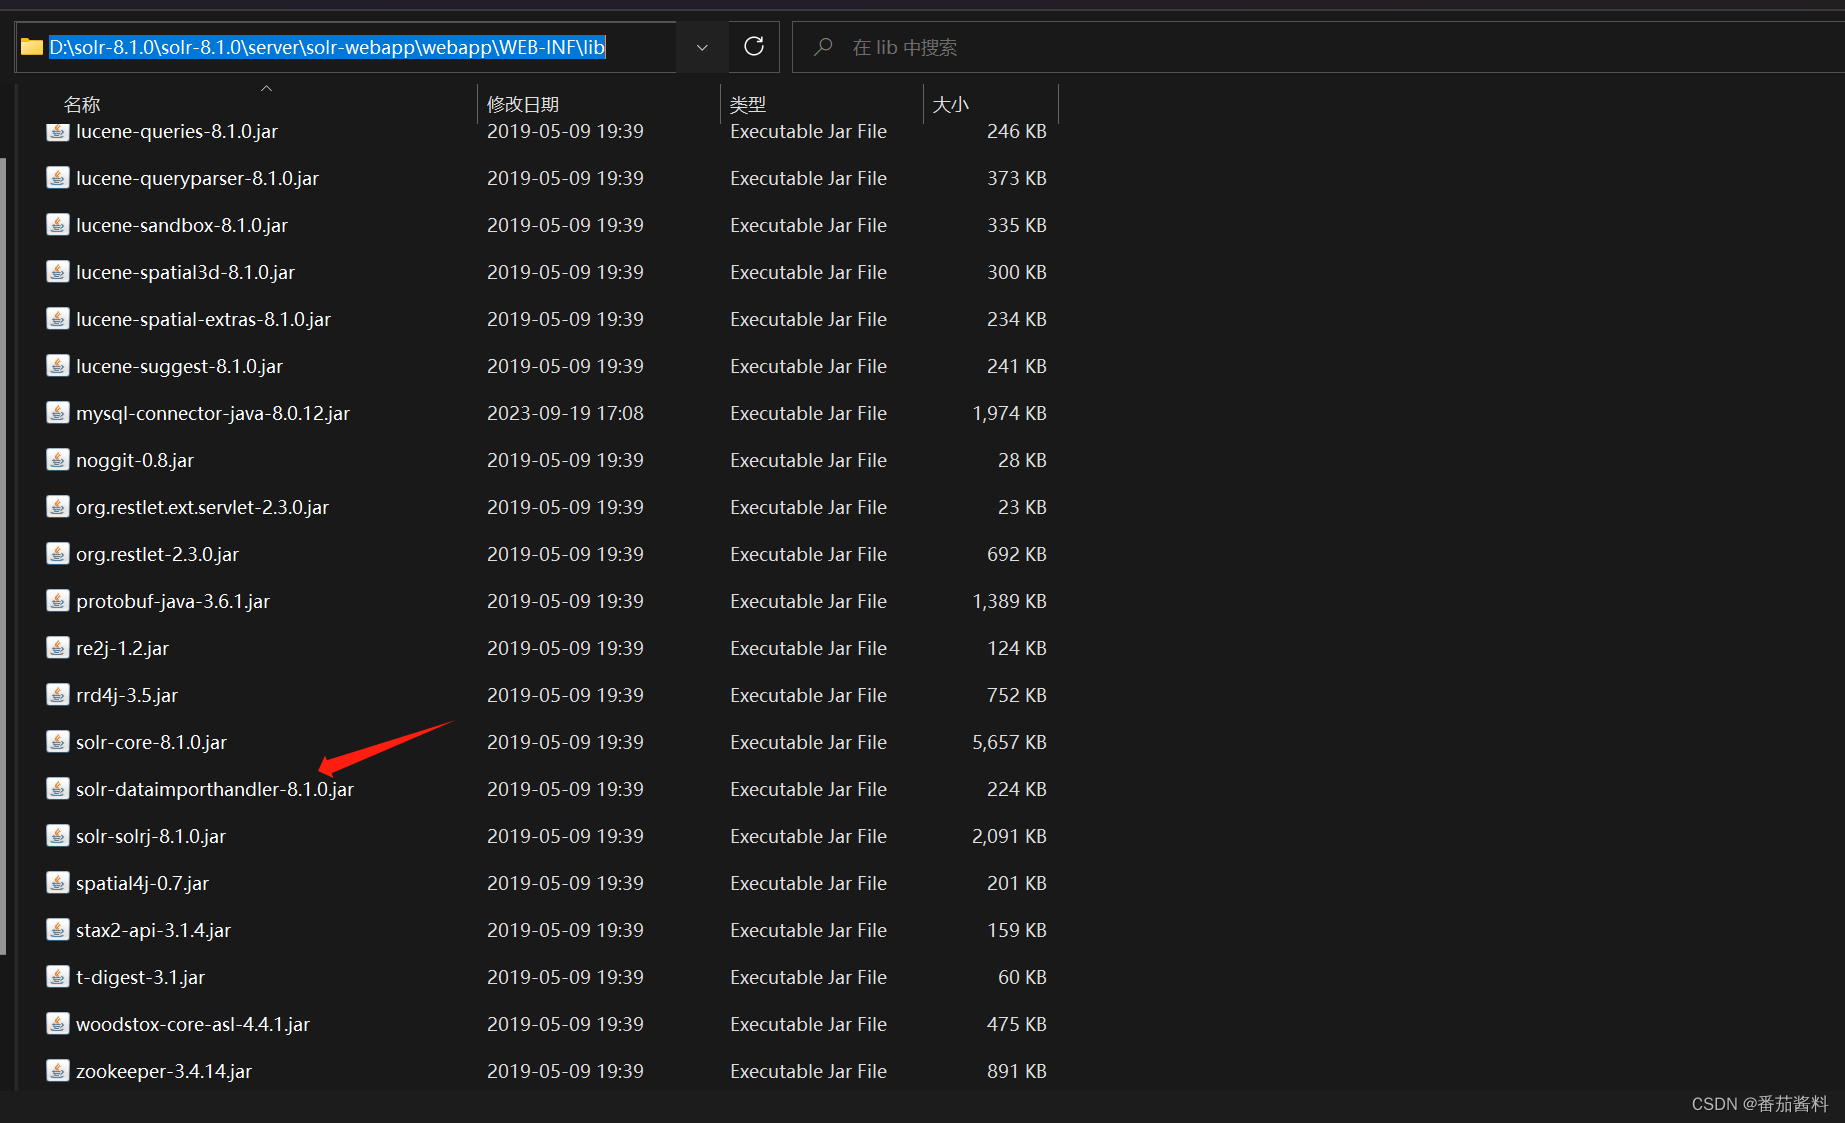1845x1123 pixels.
Task: Select file name solr-core-8.1.0.jar
Action: pos(152,742)
